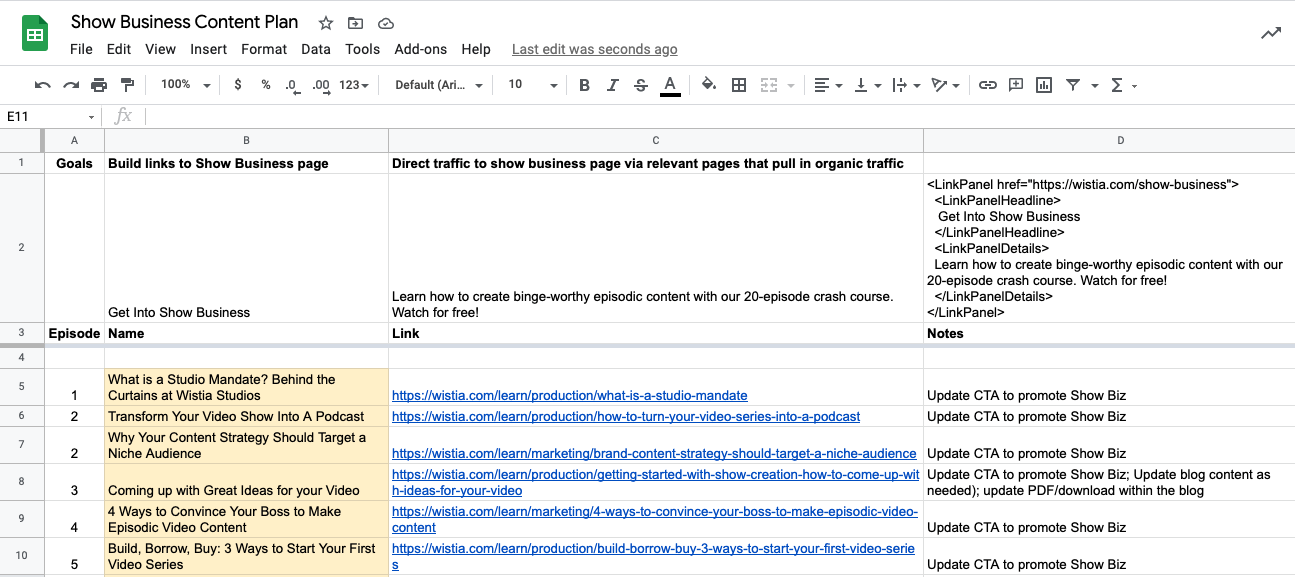
Task: Open the Edit menu
Action: [119, 49]
